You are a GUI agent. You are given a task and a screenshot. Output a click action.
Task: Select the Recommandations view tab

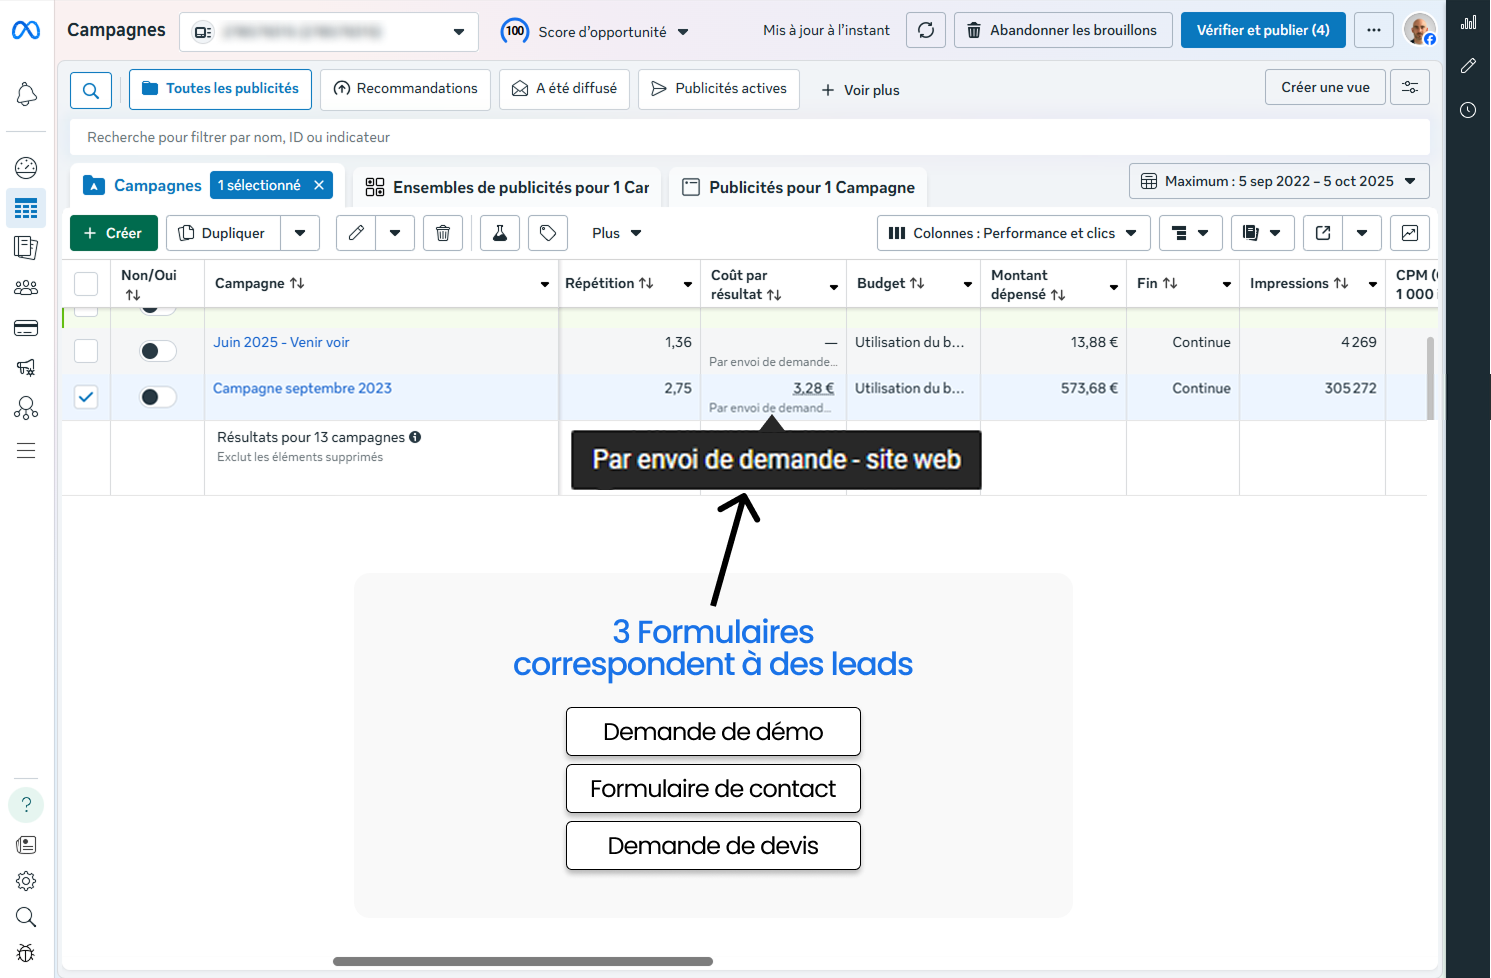405,89
